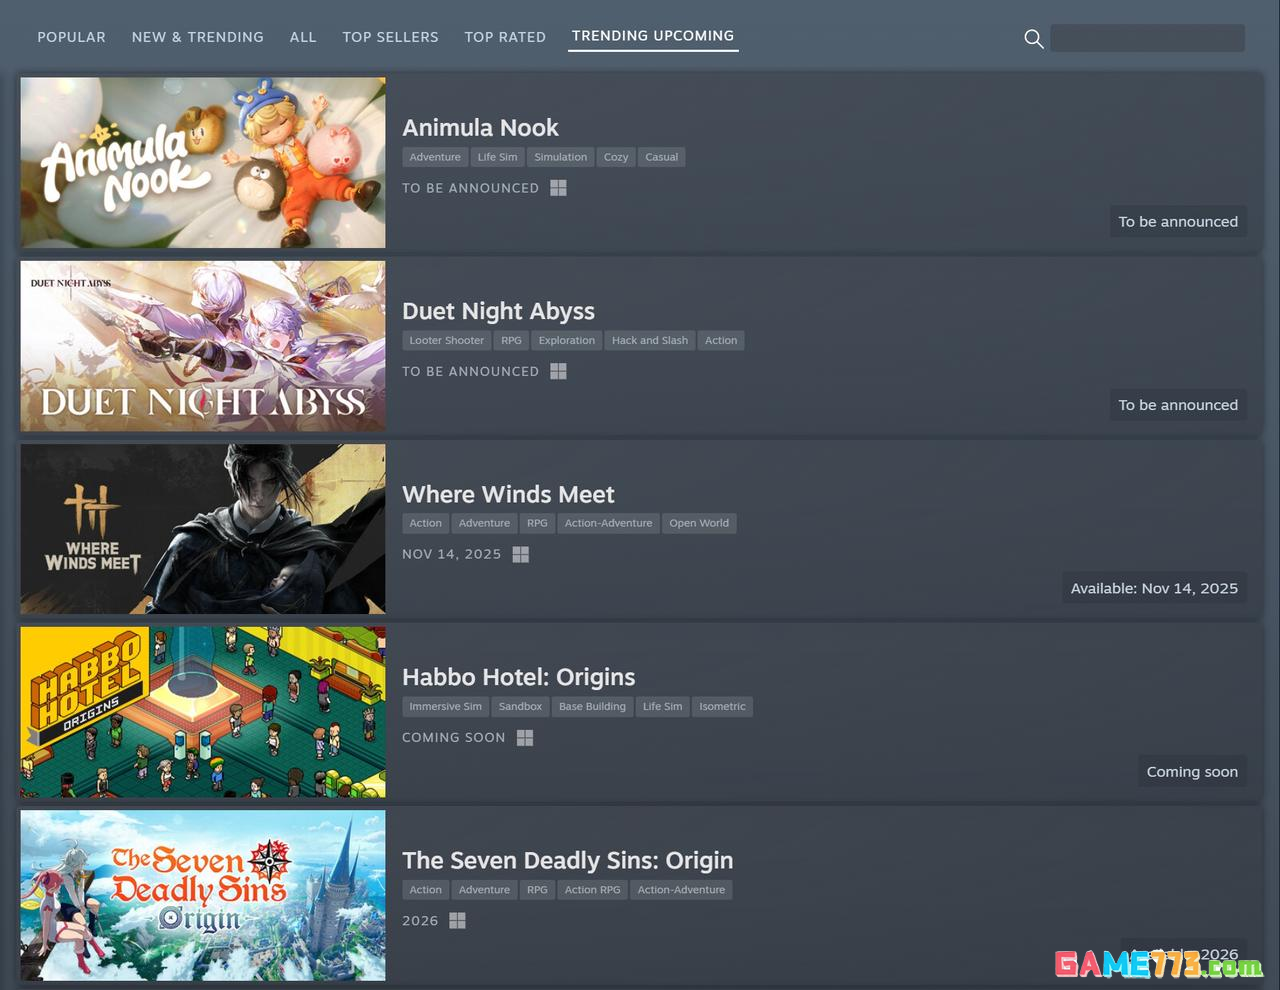Screen dimensions: 1280x990
Task: Choose the Base Building tag
Action: 592,706
